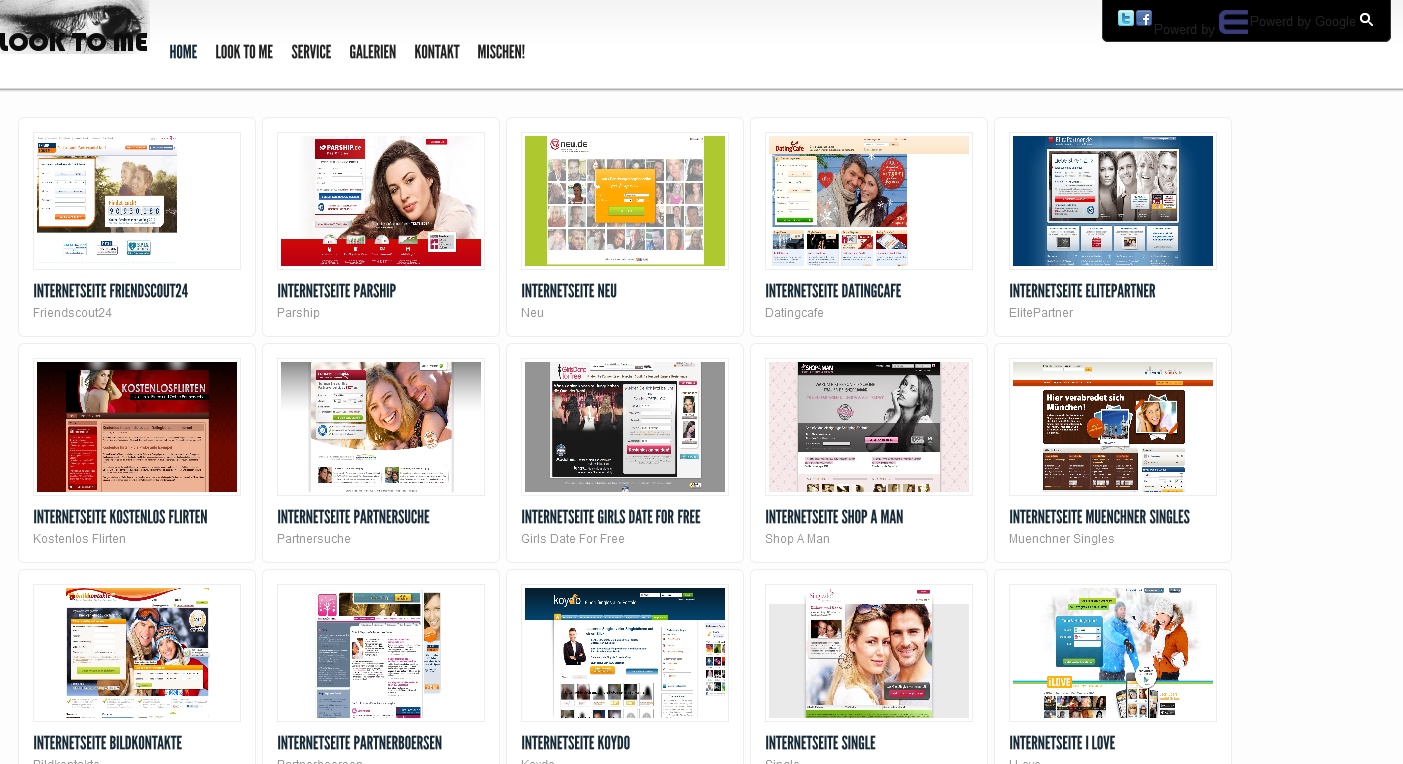This screenshot has width=1403, height=764.
Task: Click the 'Internetseite Friendscout24' heading link
Action: (x=111, y=291)
